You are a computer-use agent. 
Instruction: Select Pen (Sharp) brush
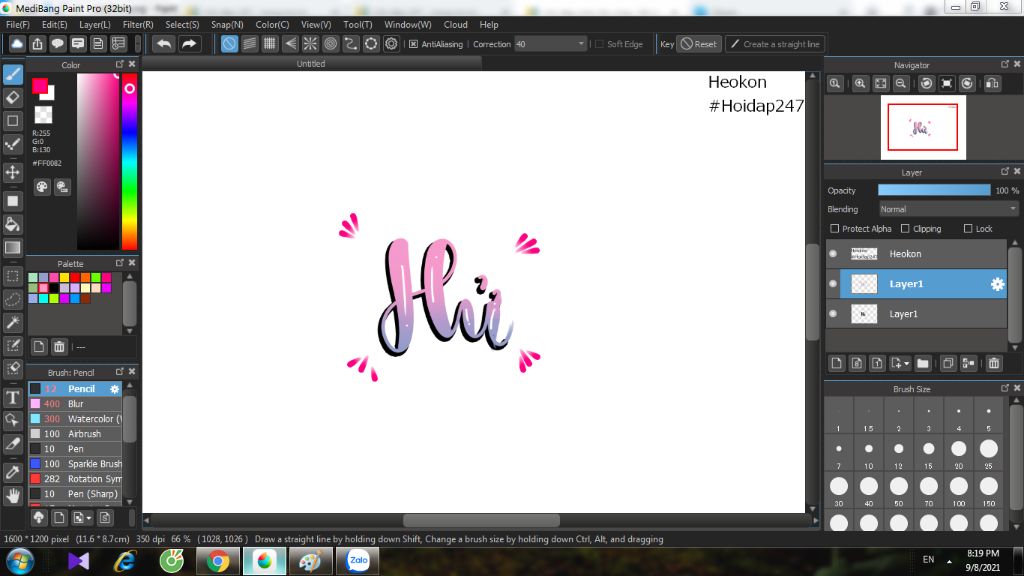click(x=75, y=494)
